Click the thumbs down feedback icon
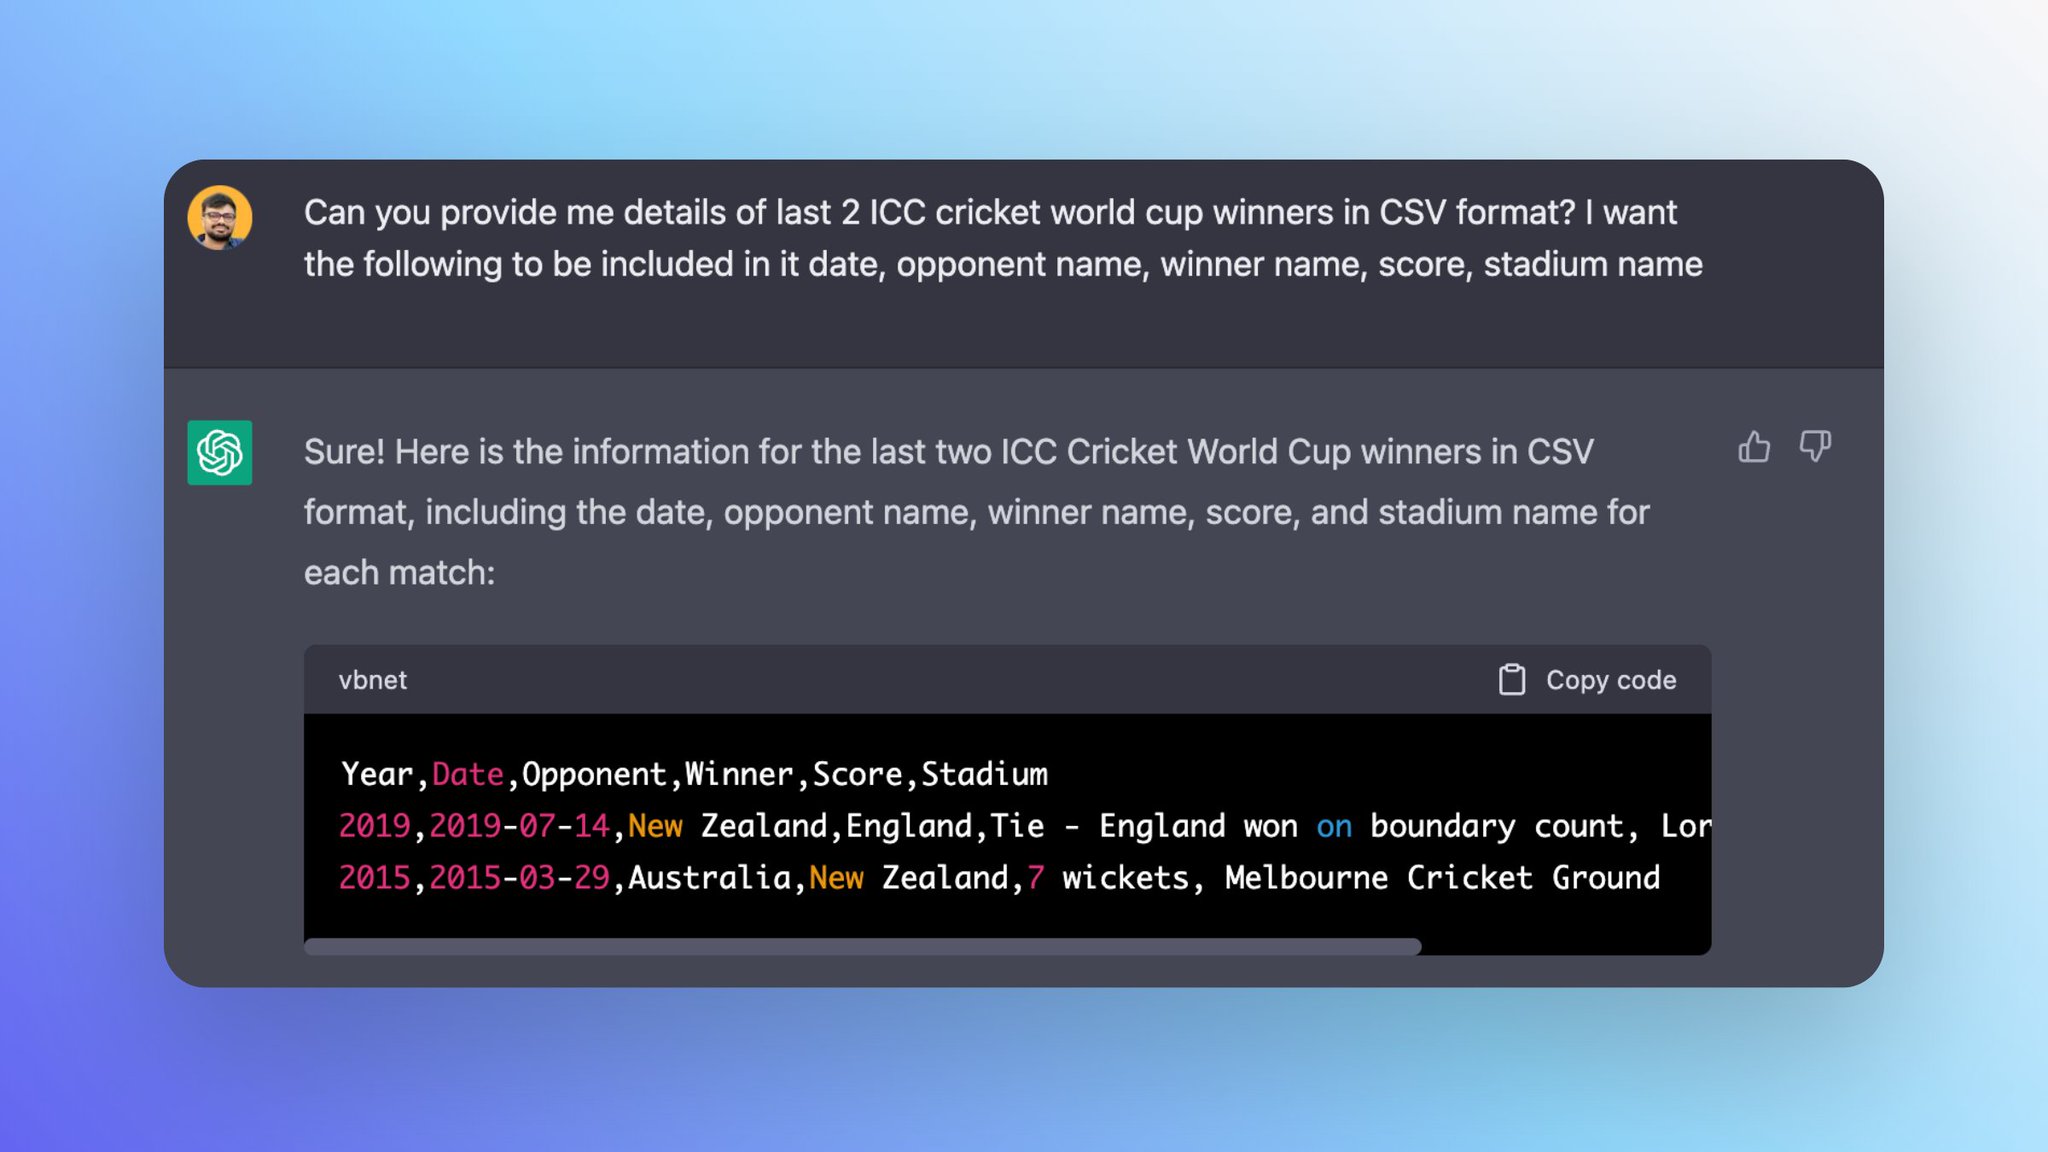 (1815, 446)
